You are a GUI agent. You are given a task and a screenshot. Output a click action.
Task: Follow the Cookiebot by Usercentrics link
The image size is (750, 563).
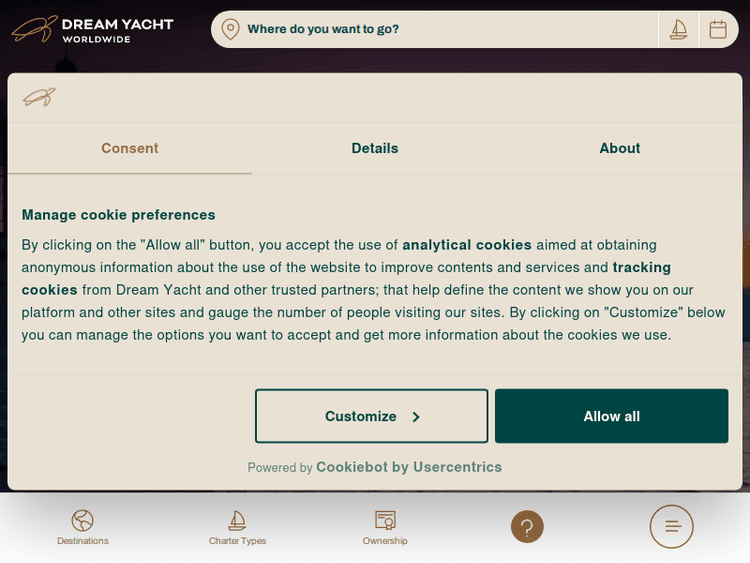point(409,467)
